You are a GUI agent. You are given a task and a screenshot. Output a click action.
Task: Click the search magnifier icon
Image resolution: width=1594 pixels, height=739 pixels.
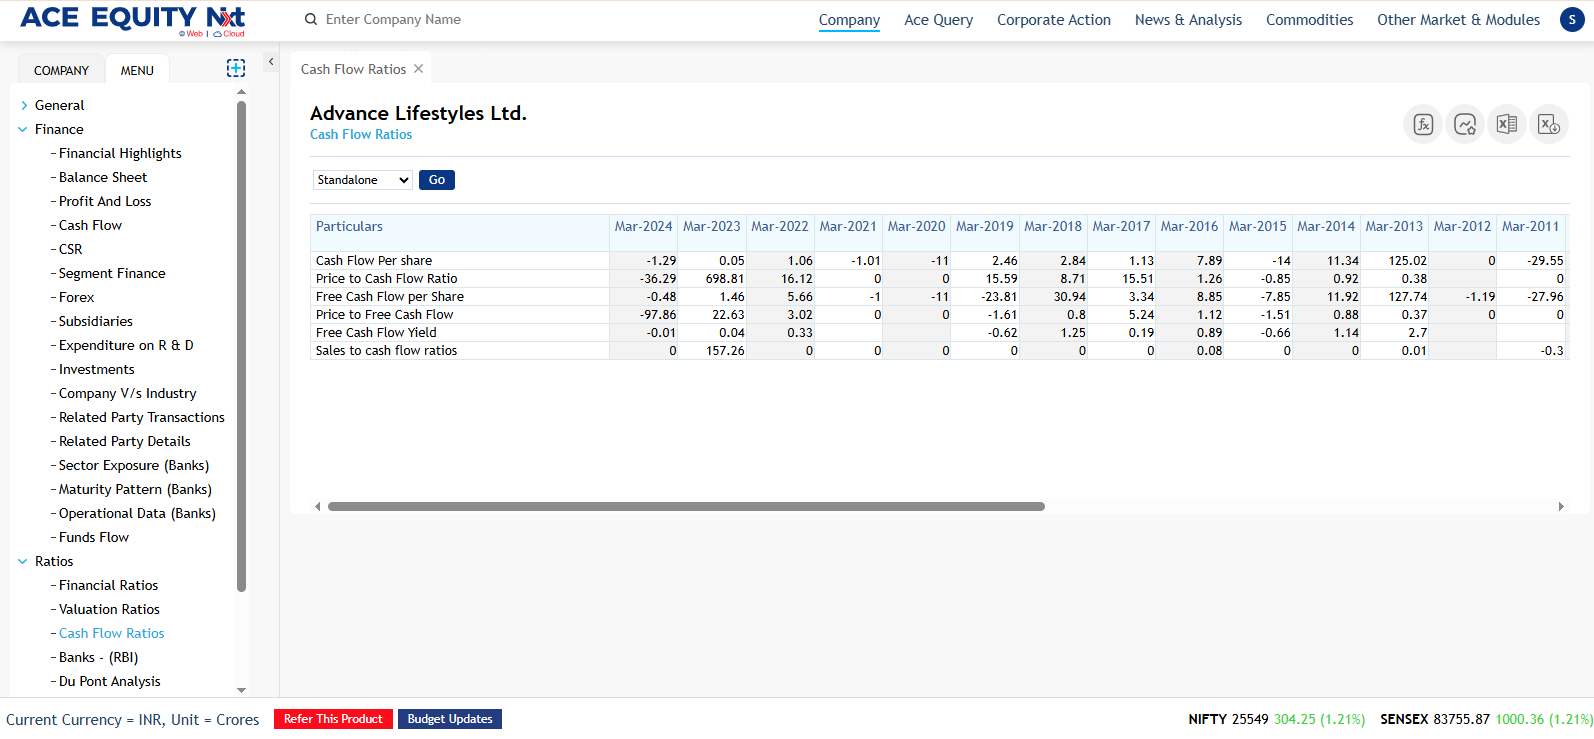[311, 19]
